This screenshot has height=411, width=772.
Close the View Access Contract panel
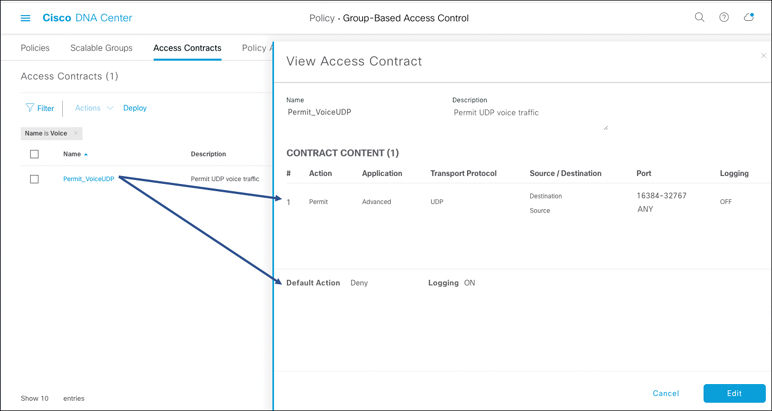click(x=764, y=56)
